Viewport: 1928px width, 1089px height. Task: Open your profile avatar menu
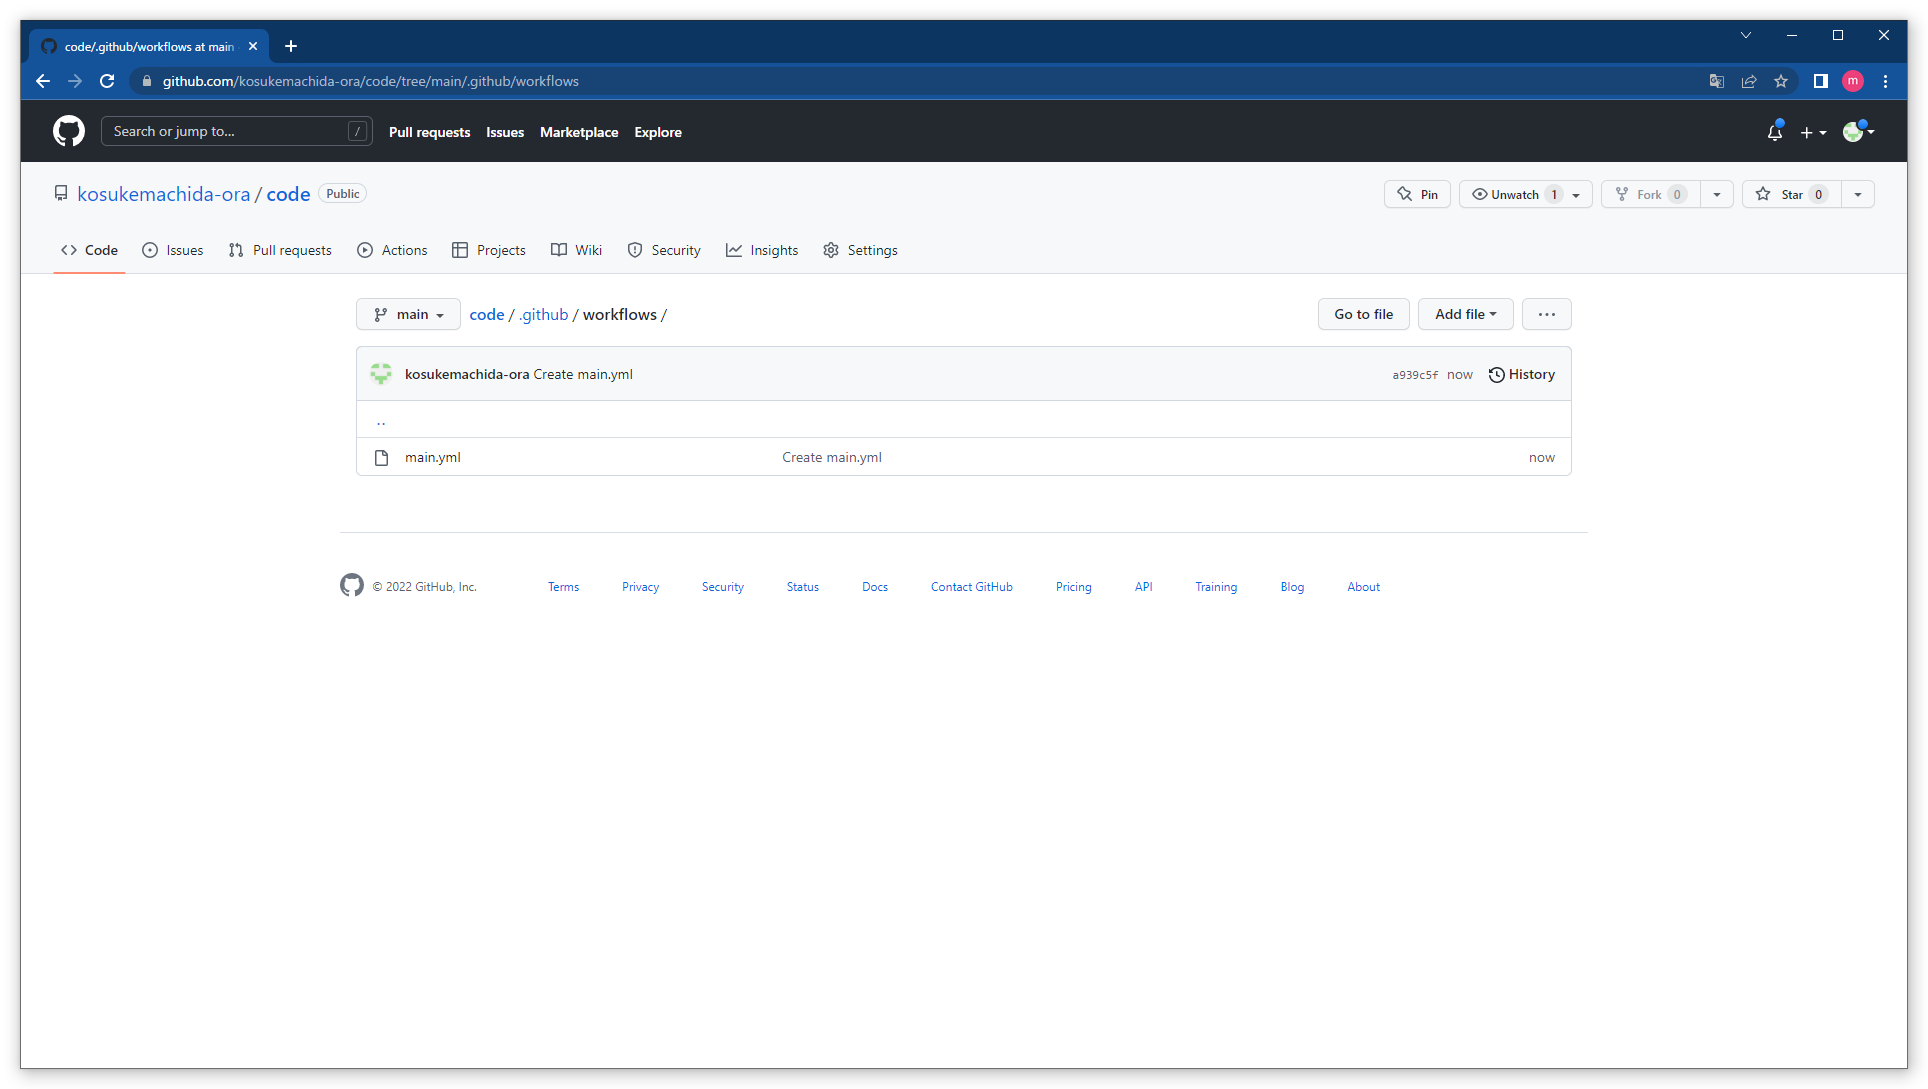(x=1855, y=131)
